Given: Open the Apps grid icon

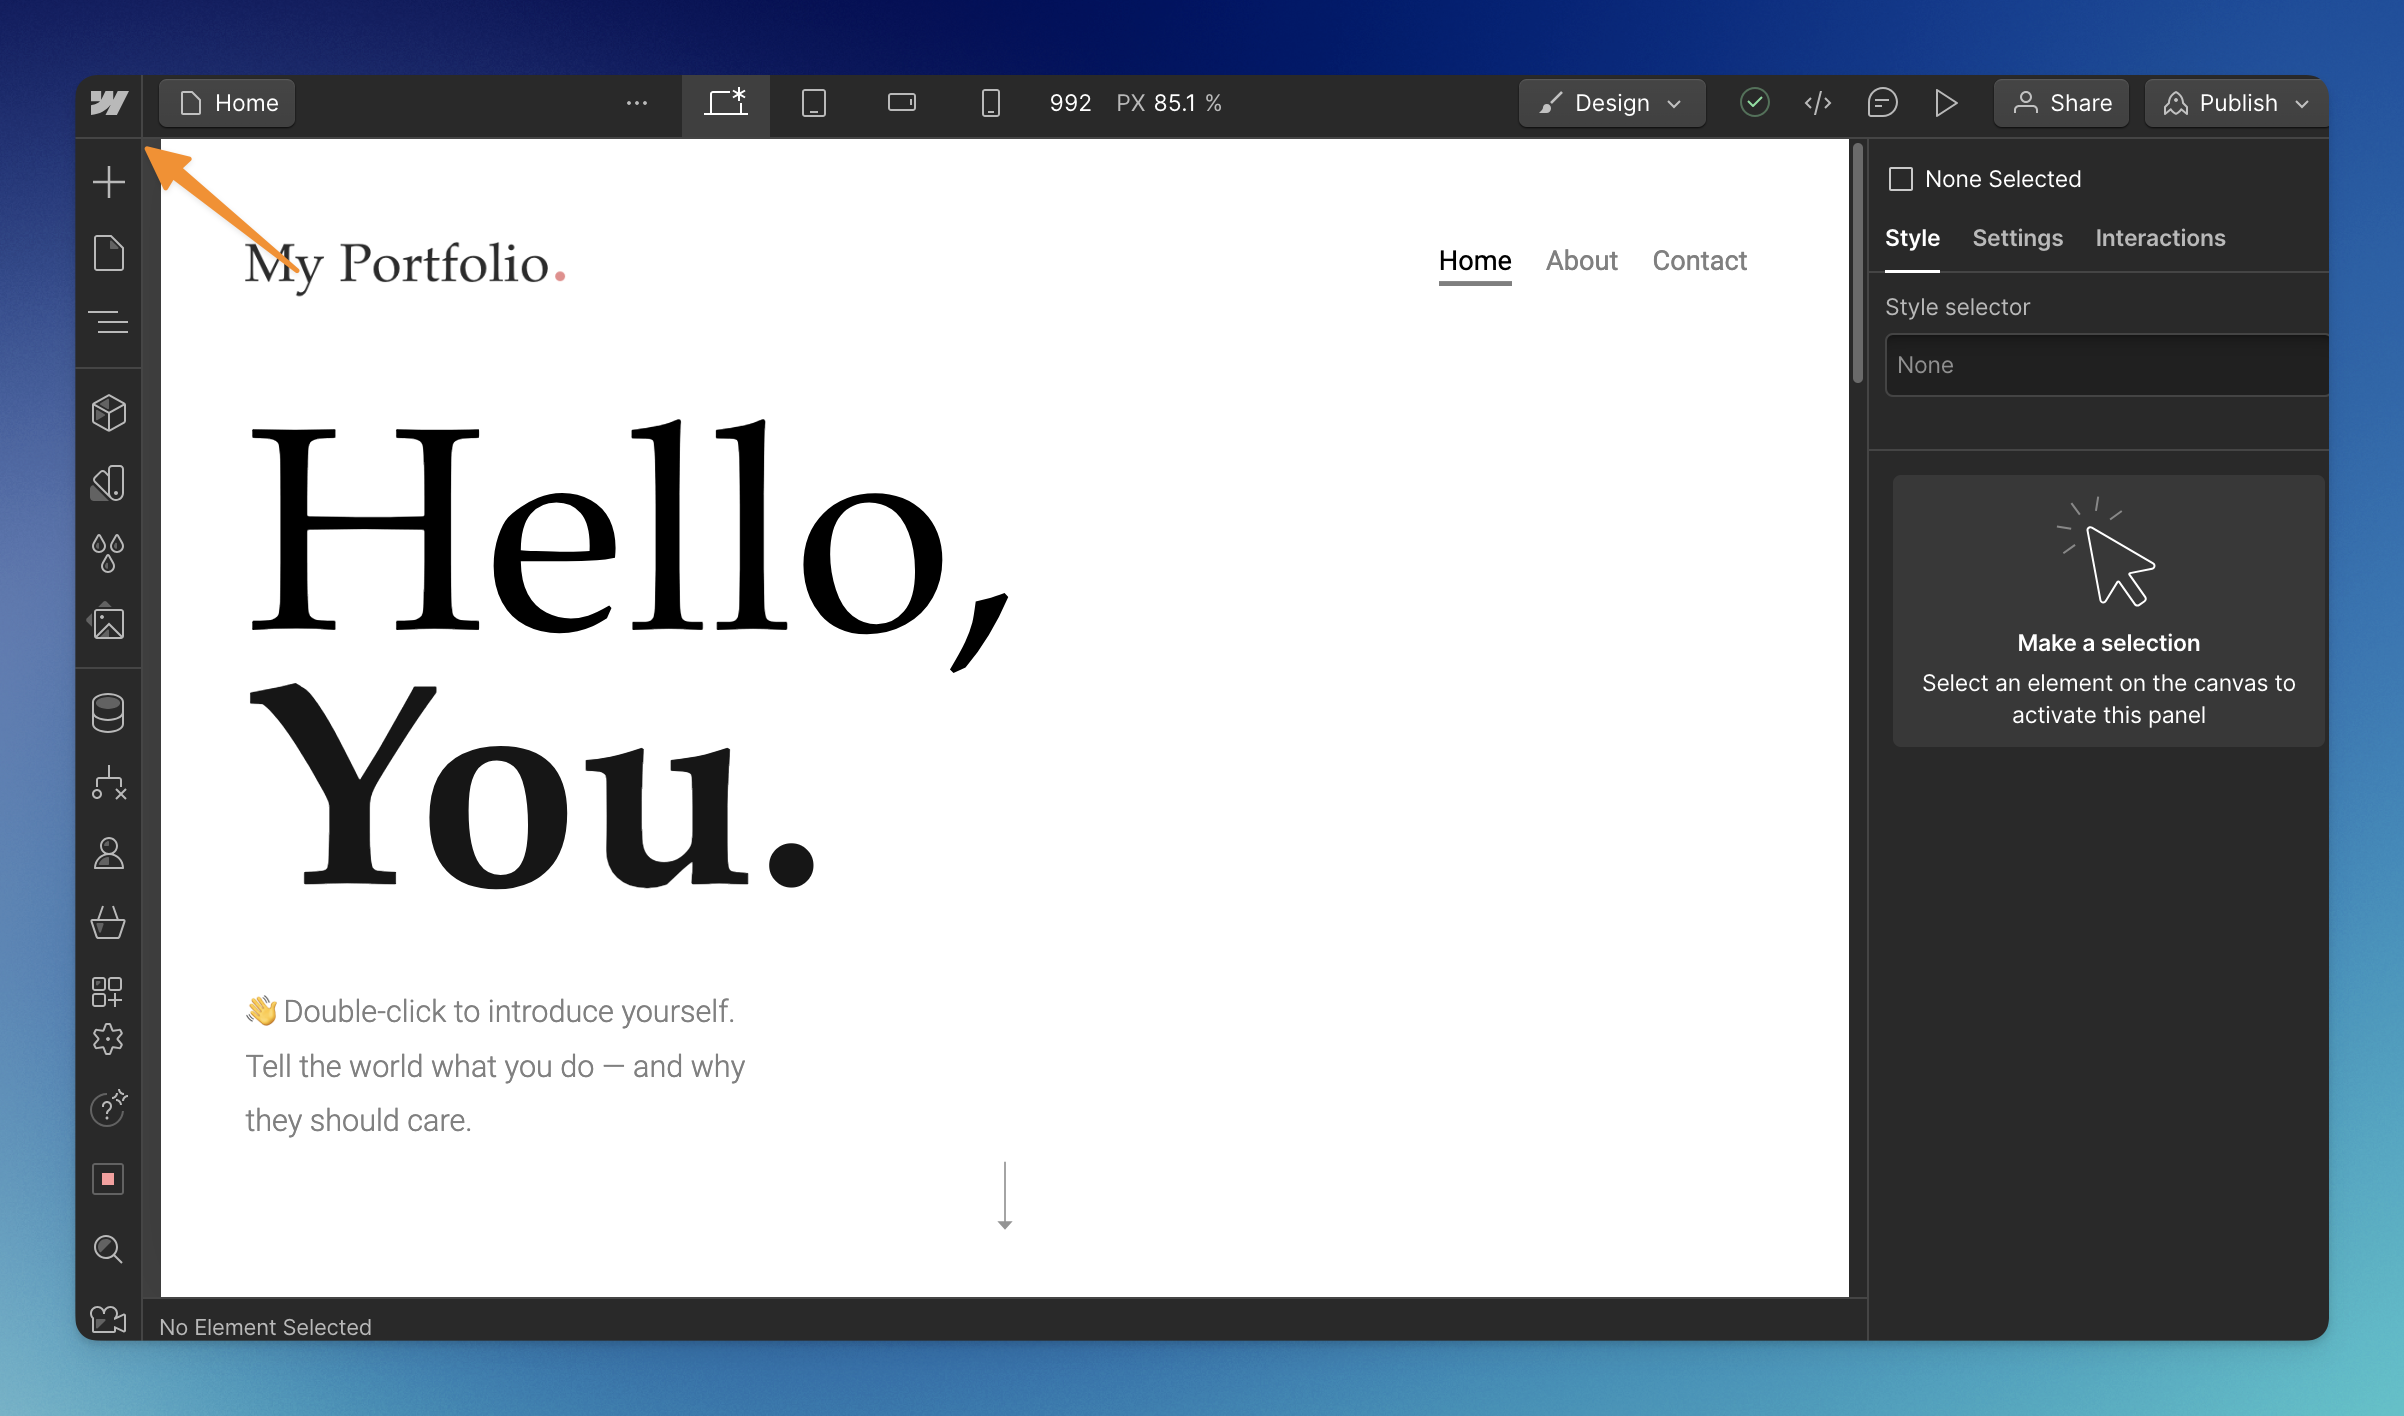Looking at the screenshot, I should click(x=108, y=992).
